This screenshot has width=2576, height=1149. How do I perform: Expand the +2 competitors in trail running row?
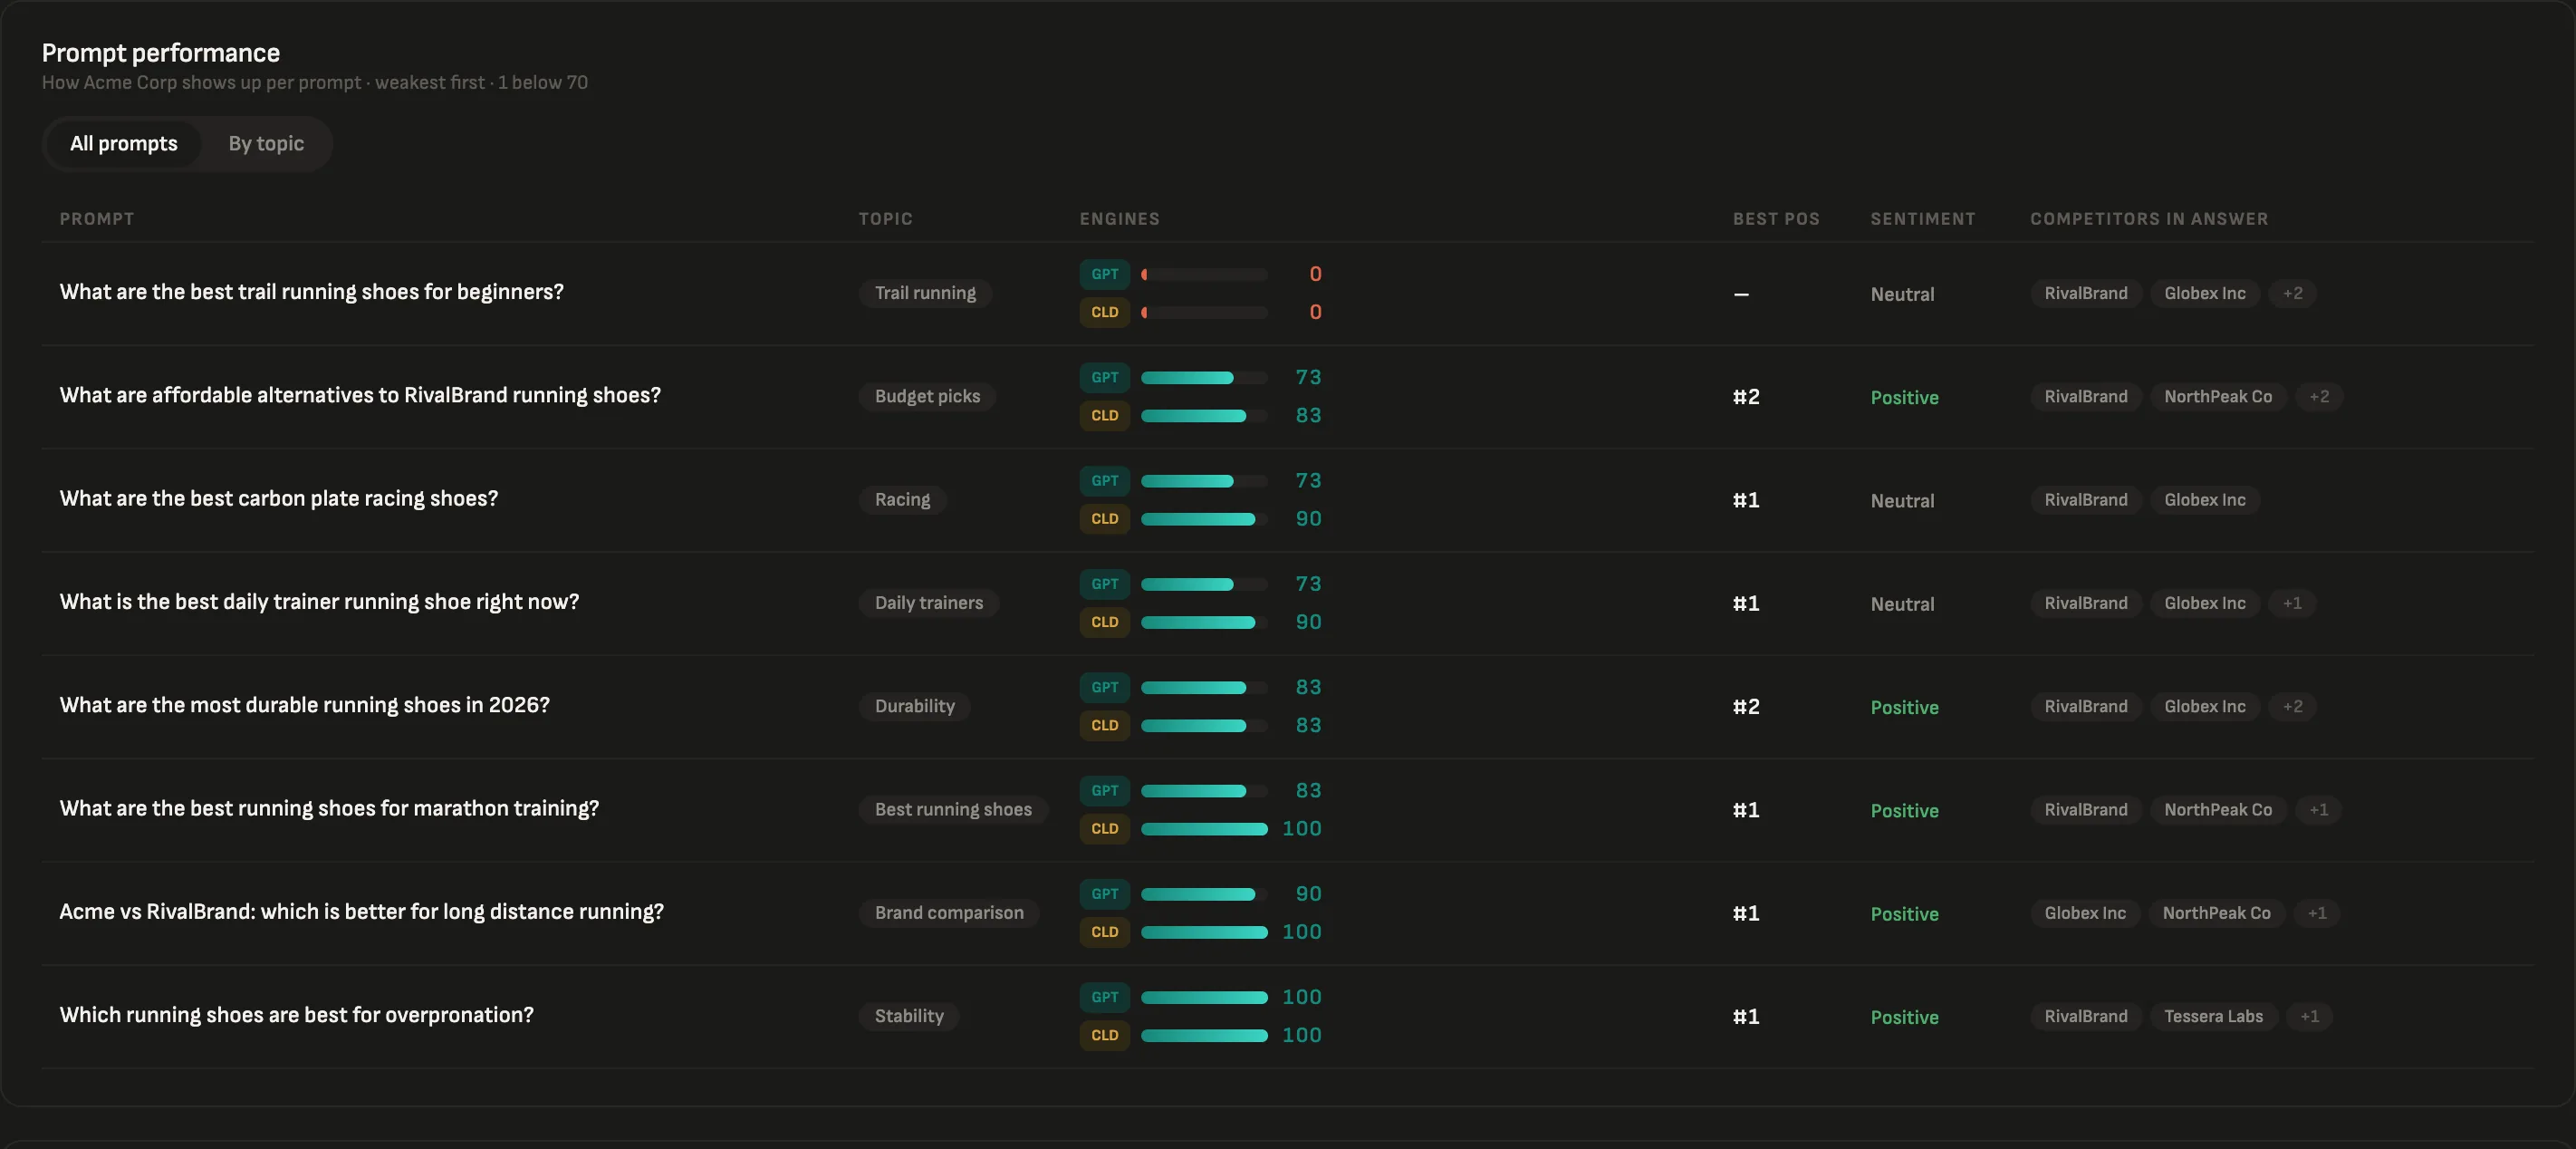(x=2292, y=293)
